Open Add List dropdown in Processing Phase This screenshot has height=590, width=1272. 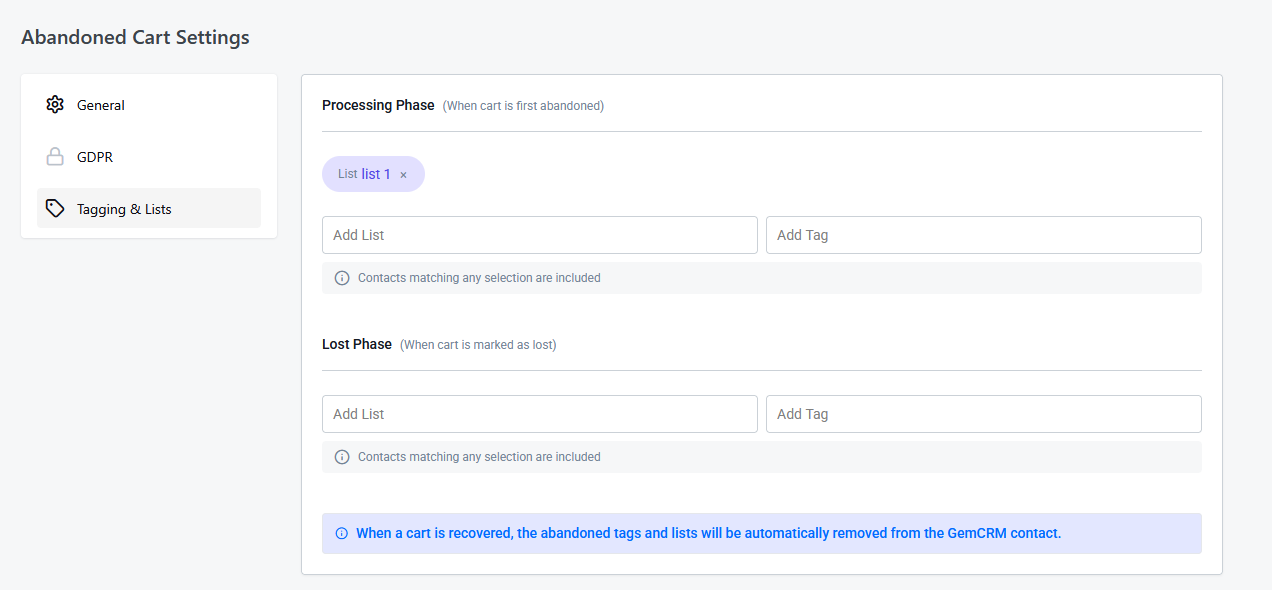tap(540, 235)
